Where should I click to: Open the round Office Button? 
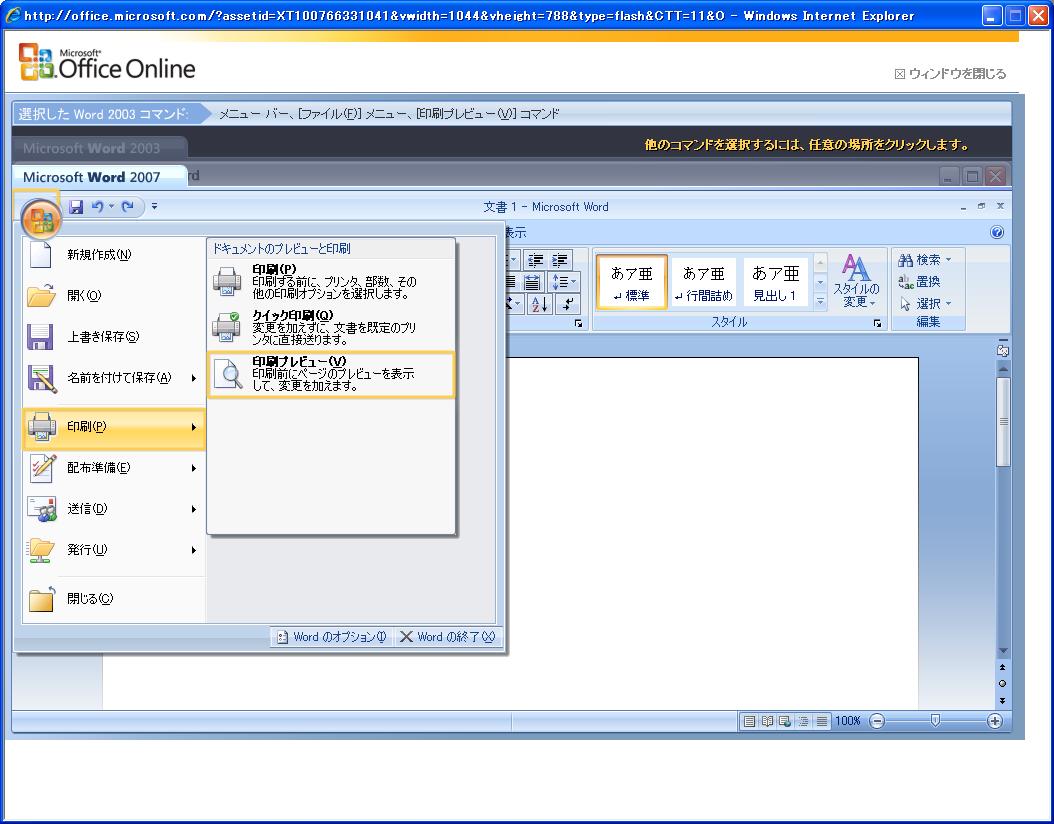[x=40, y=220]
